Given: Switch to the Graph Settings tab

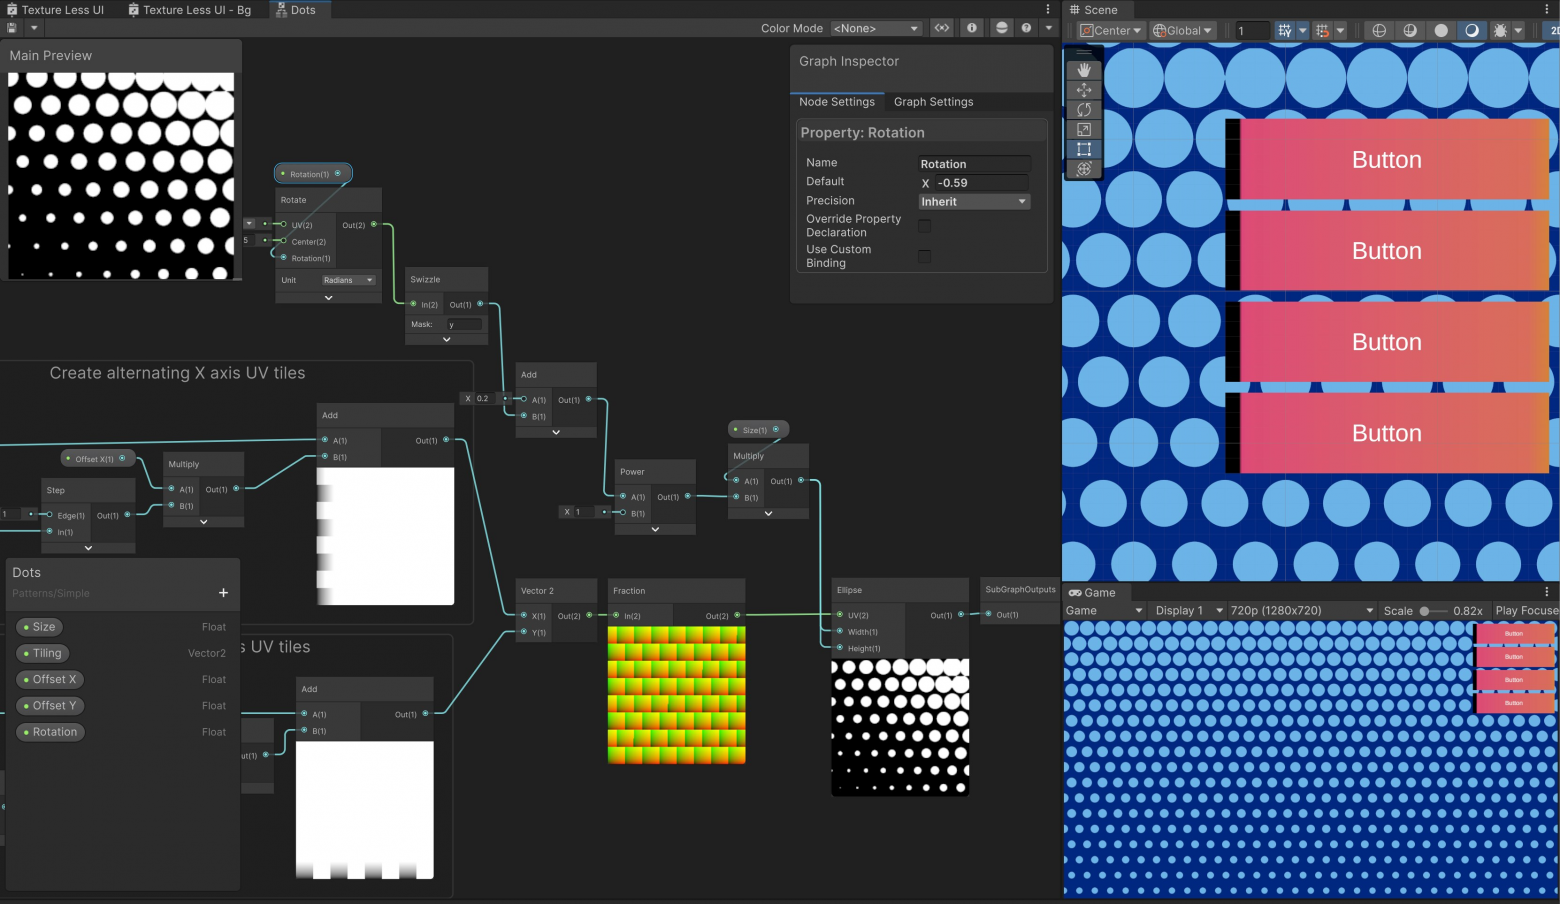Looking at the screenshot, I should coord(933,102).
